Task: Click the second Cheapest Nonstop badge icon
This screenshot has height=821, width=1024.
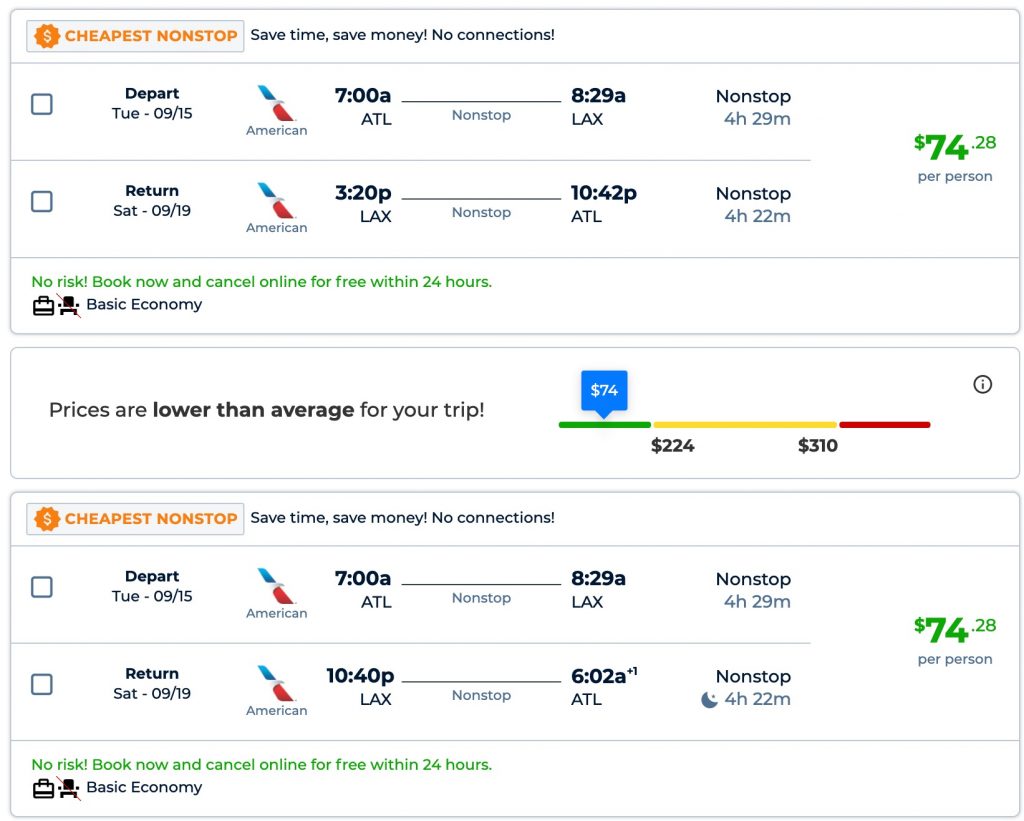Action: click(47, 519)
